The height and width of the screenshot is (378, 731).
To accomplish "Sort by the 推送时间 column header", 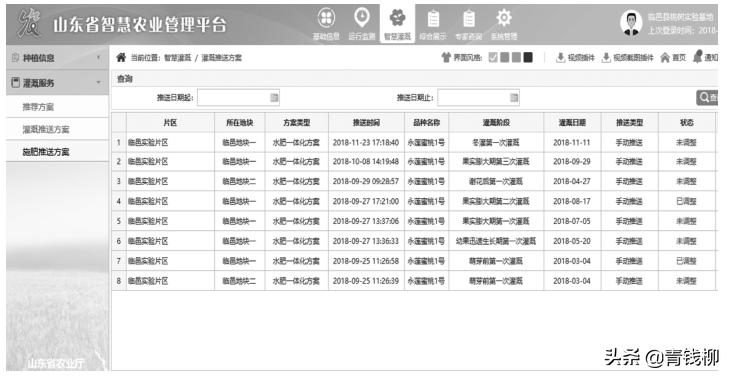I will pyautogui.click(x=366, y=123).
